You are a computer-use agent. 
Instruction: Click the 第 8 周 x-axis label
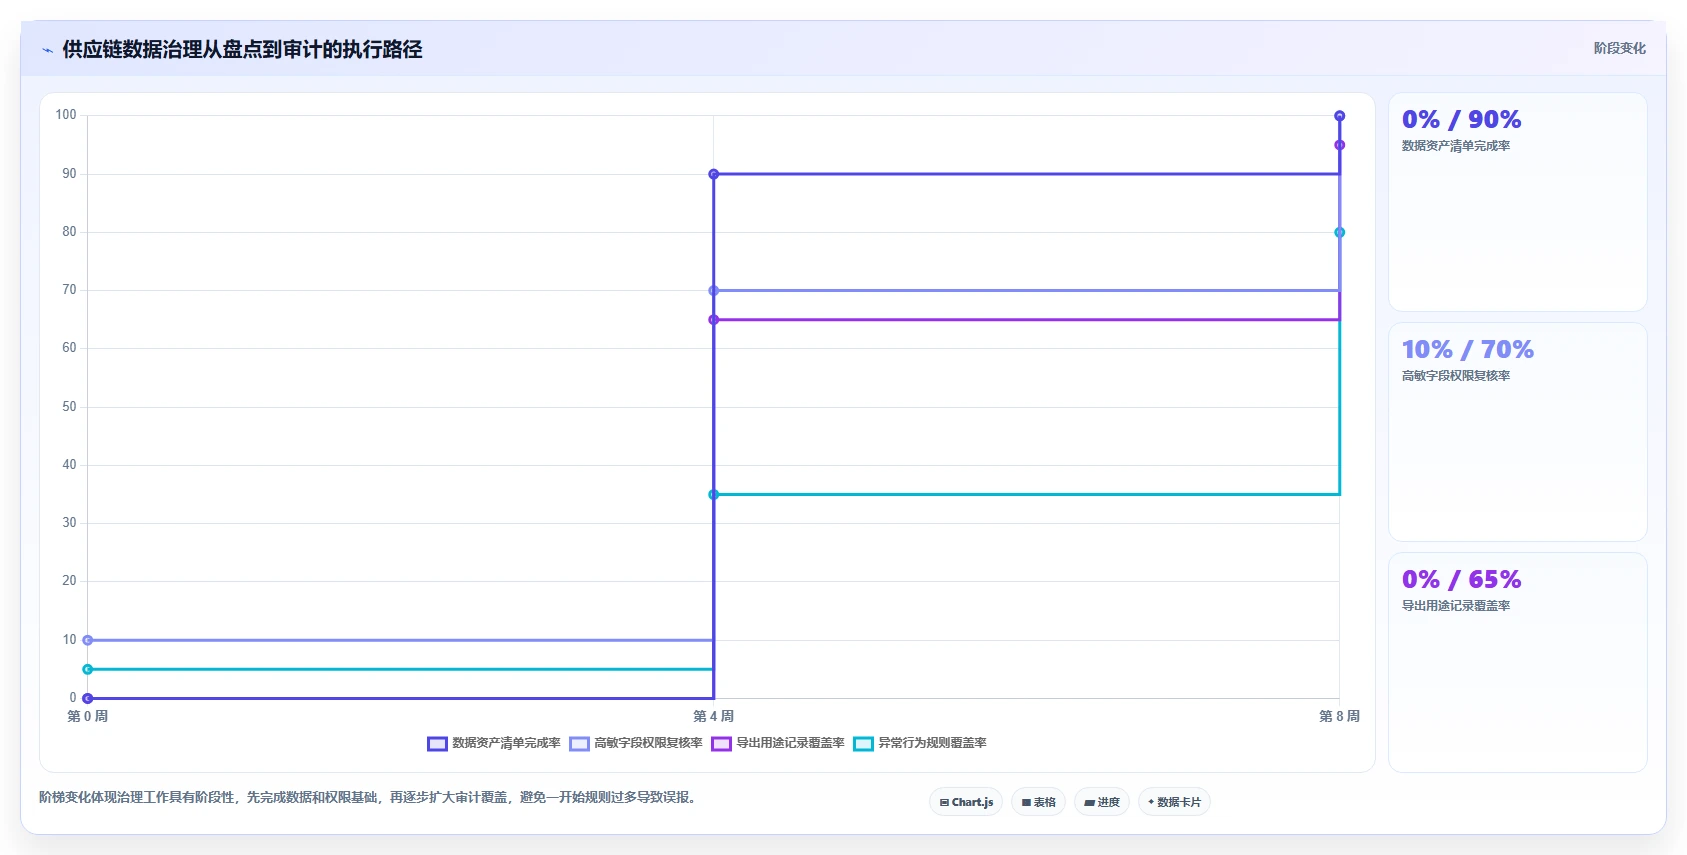tap(1339, 716)
